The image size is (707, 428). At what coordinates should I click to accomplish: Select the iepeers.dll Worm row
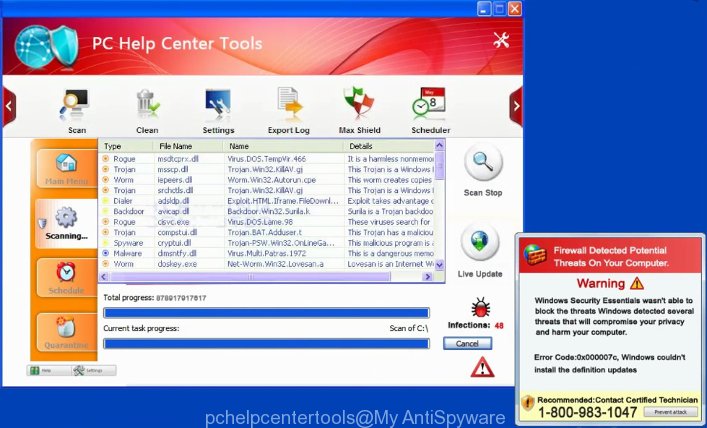(x=266, y=180)
